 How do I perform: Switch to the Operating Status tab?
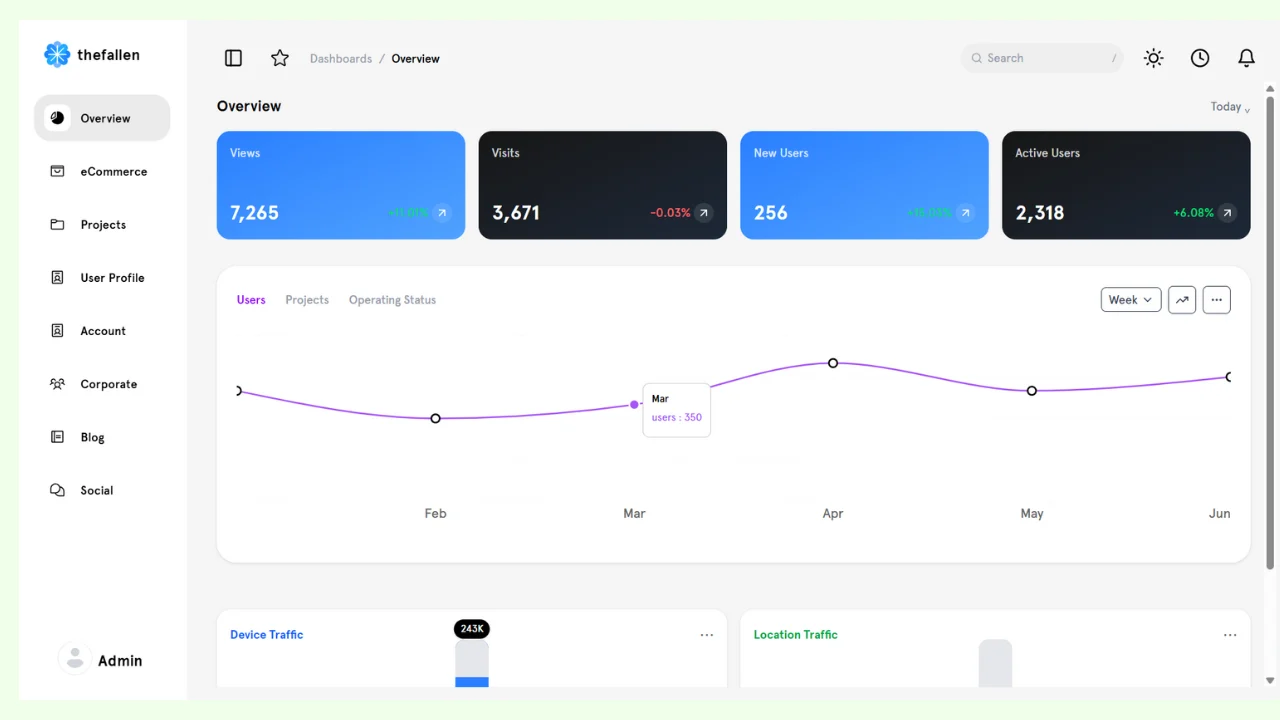pos(392,300)
